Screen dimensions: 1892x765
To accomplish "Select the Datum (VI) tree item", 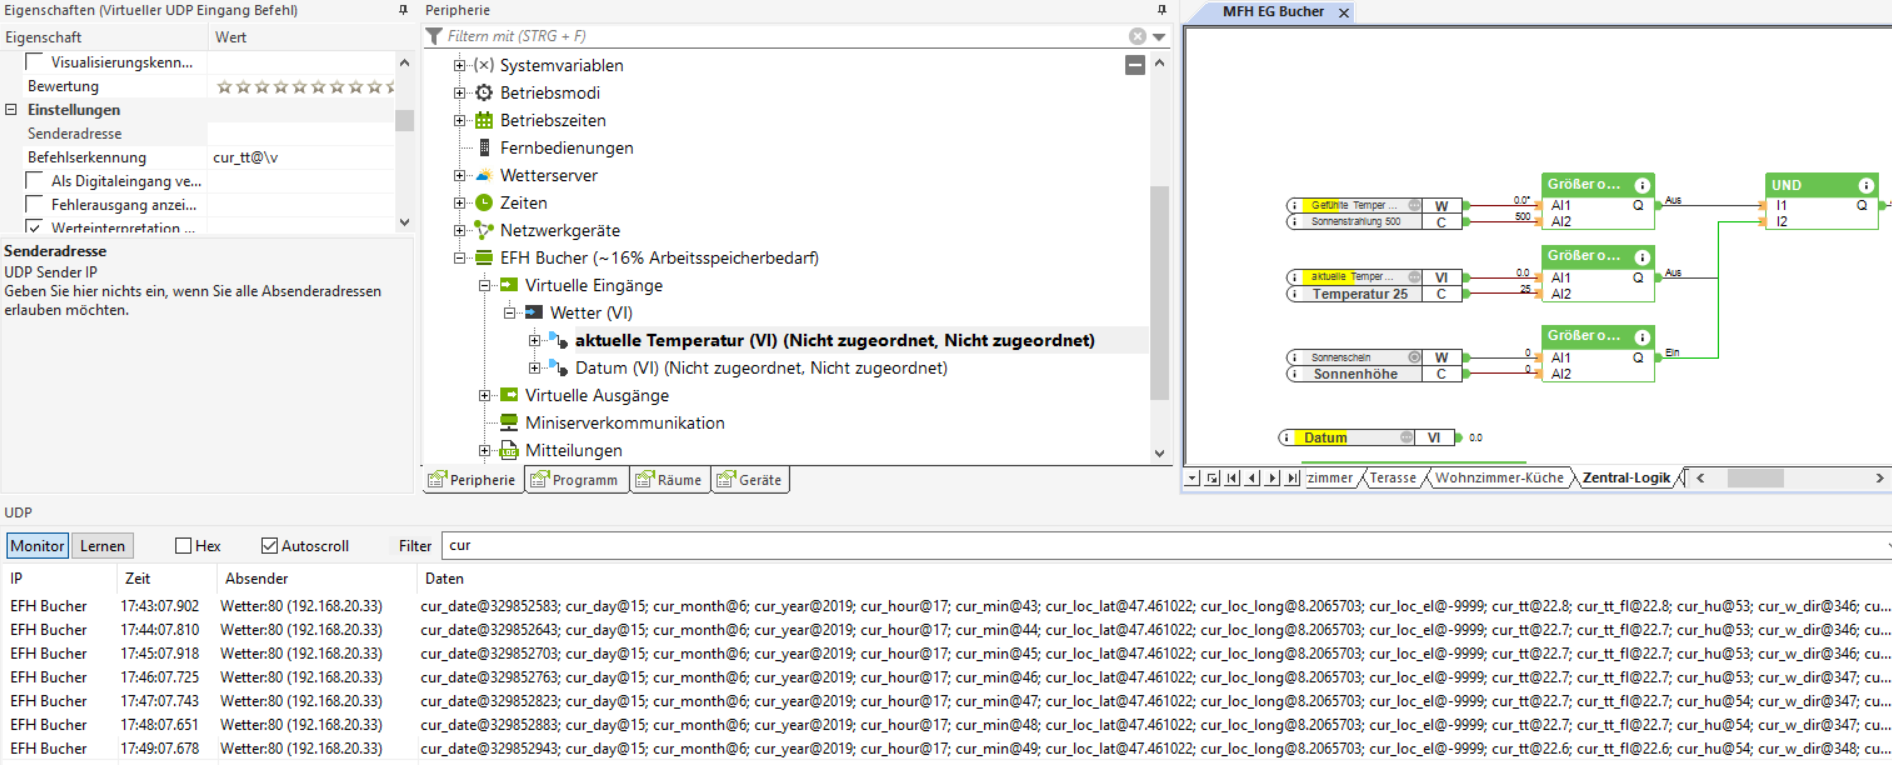I will [761, 368].
